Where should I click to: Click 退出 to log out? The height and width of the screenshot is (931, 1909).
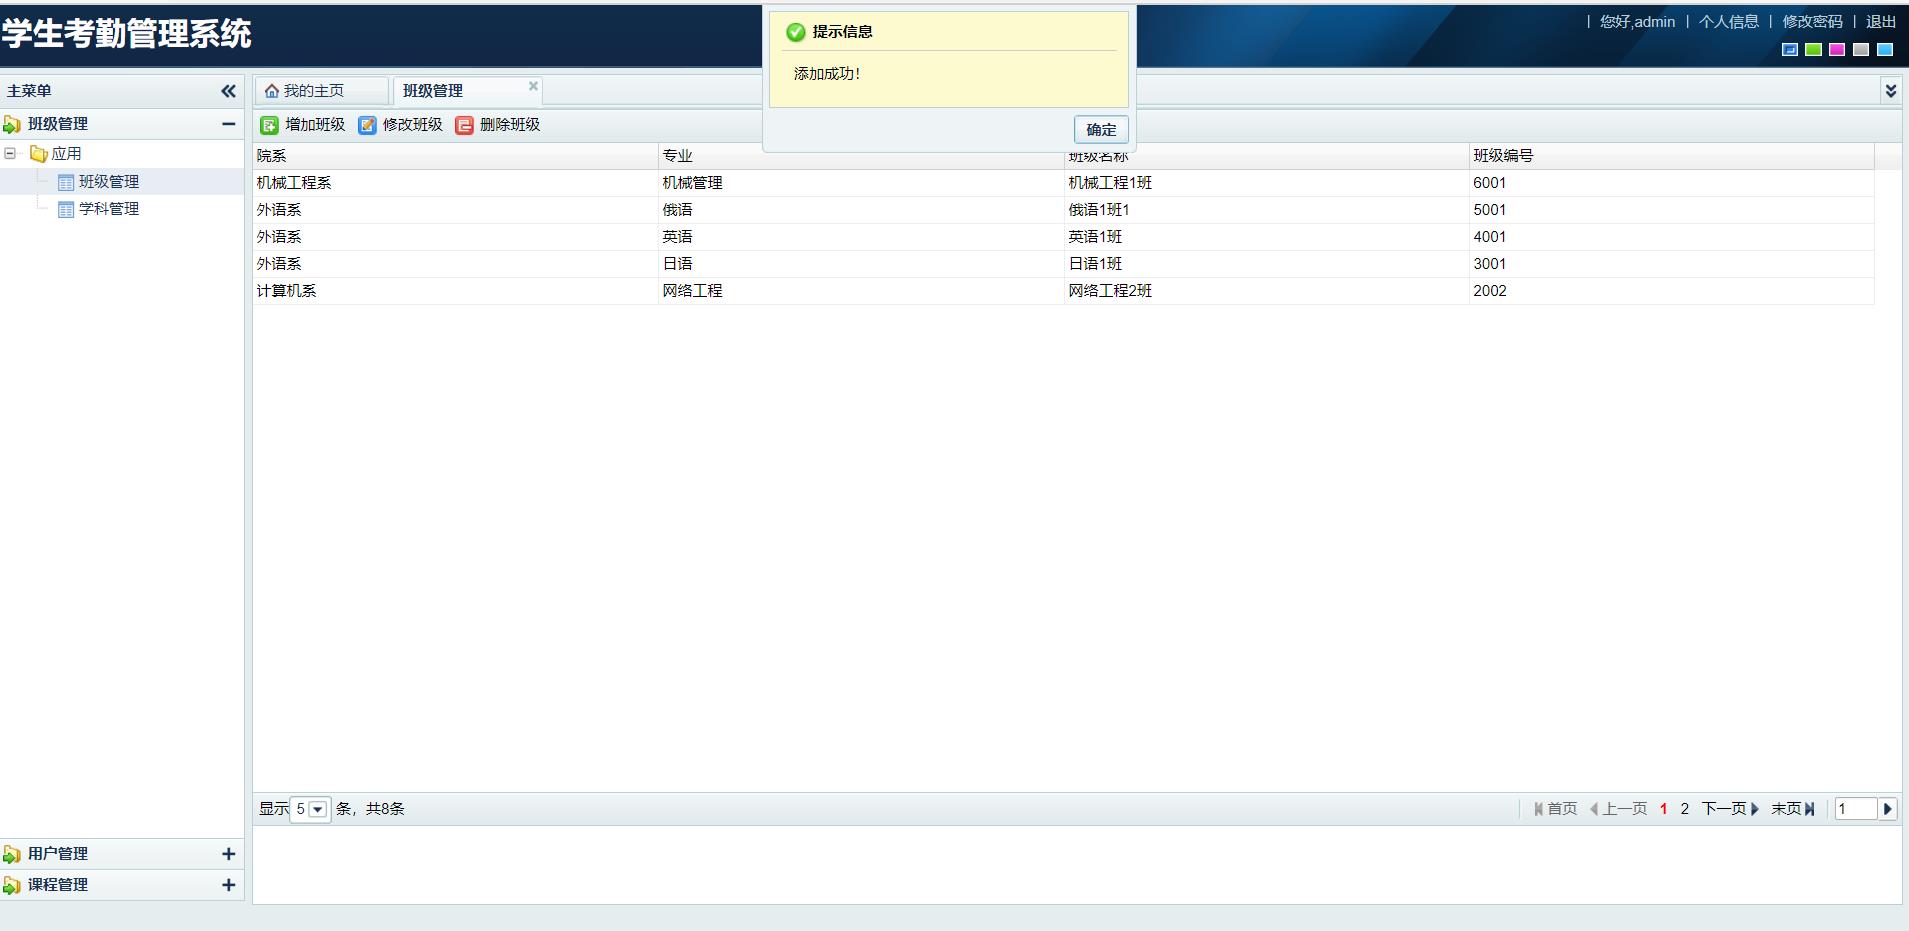(1881, 22)
